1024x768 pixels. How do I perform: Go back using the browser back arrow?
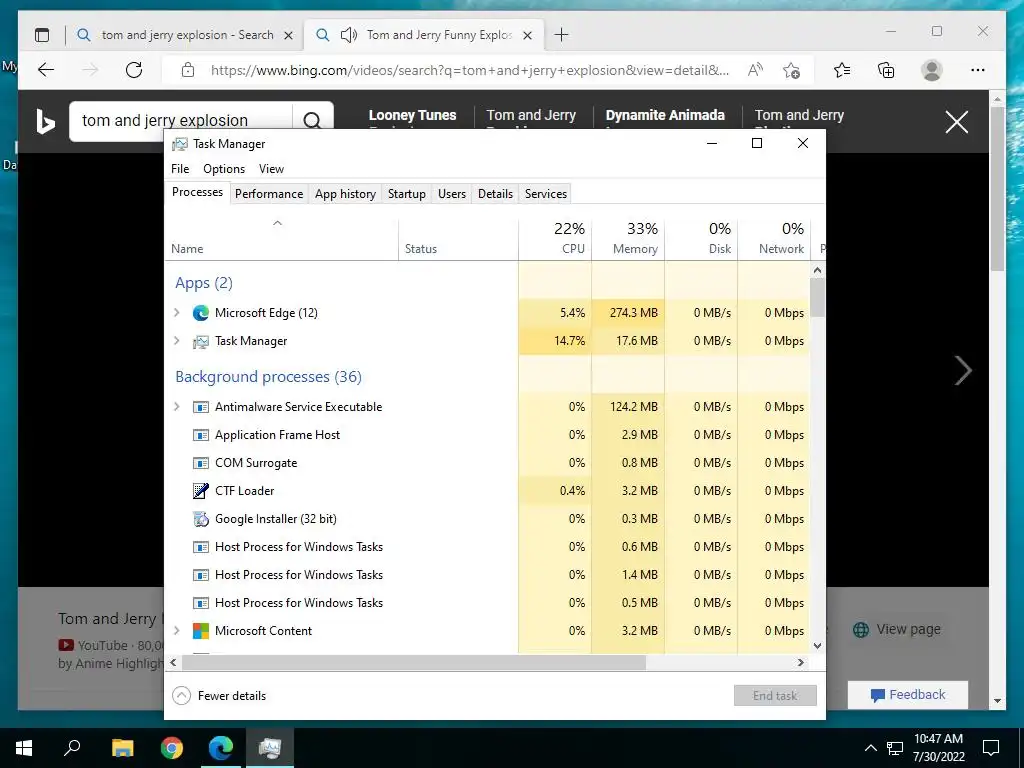point(46,70)
